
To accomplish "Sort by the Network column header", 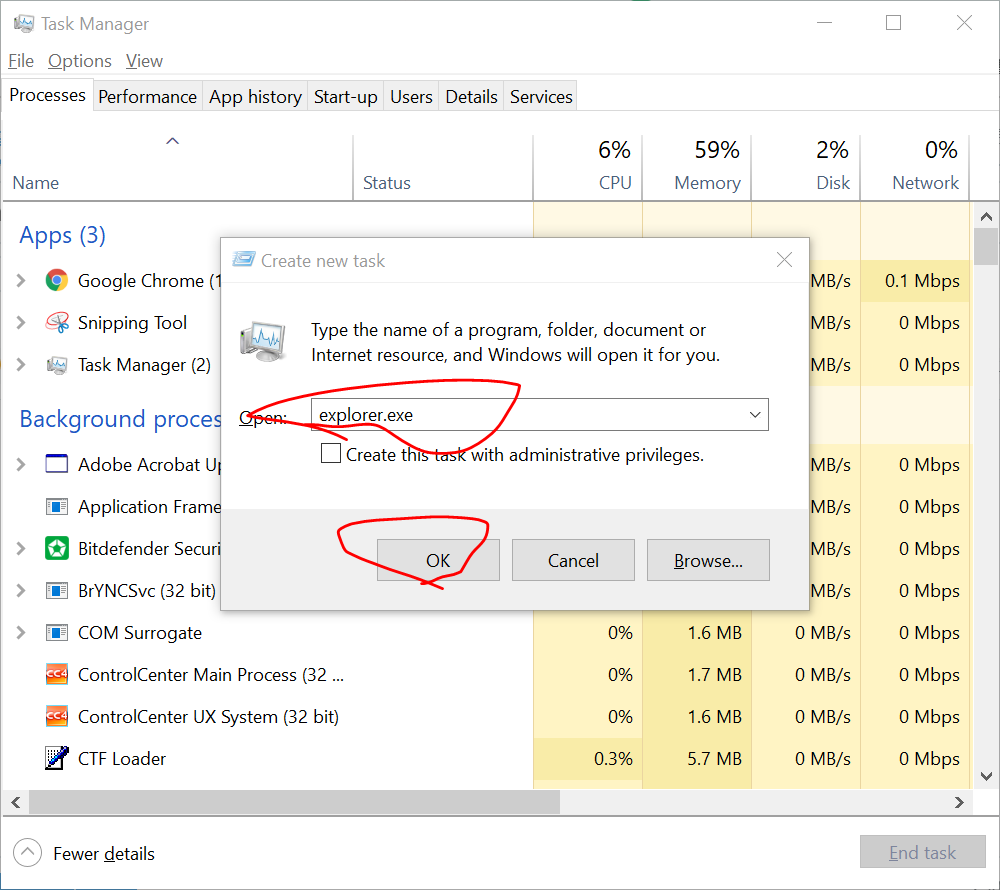I will [x=915, y=167].
